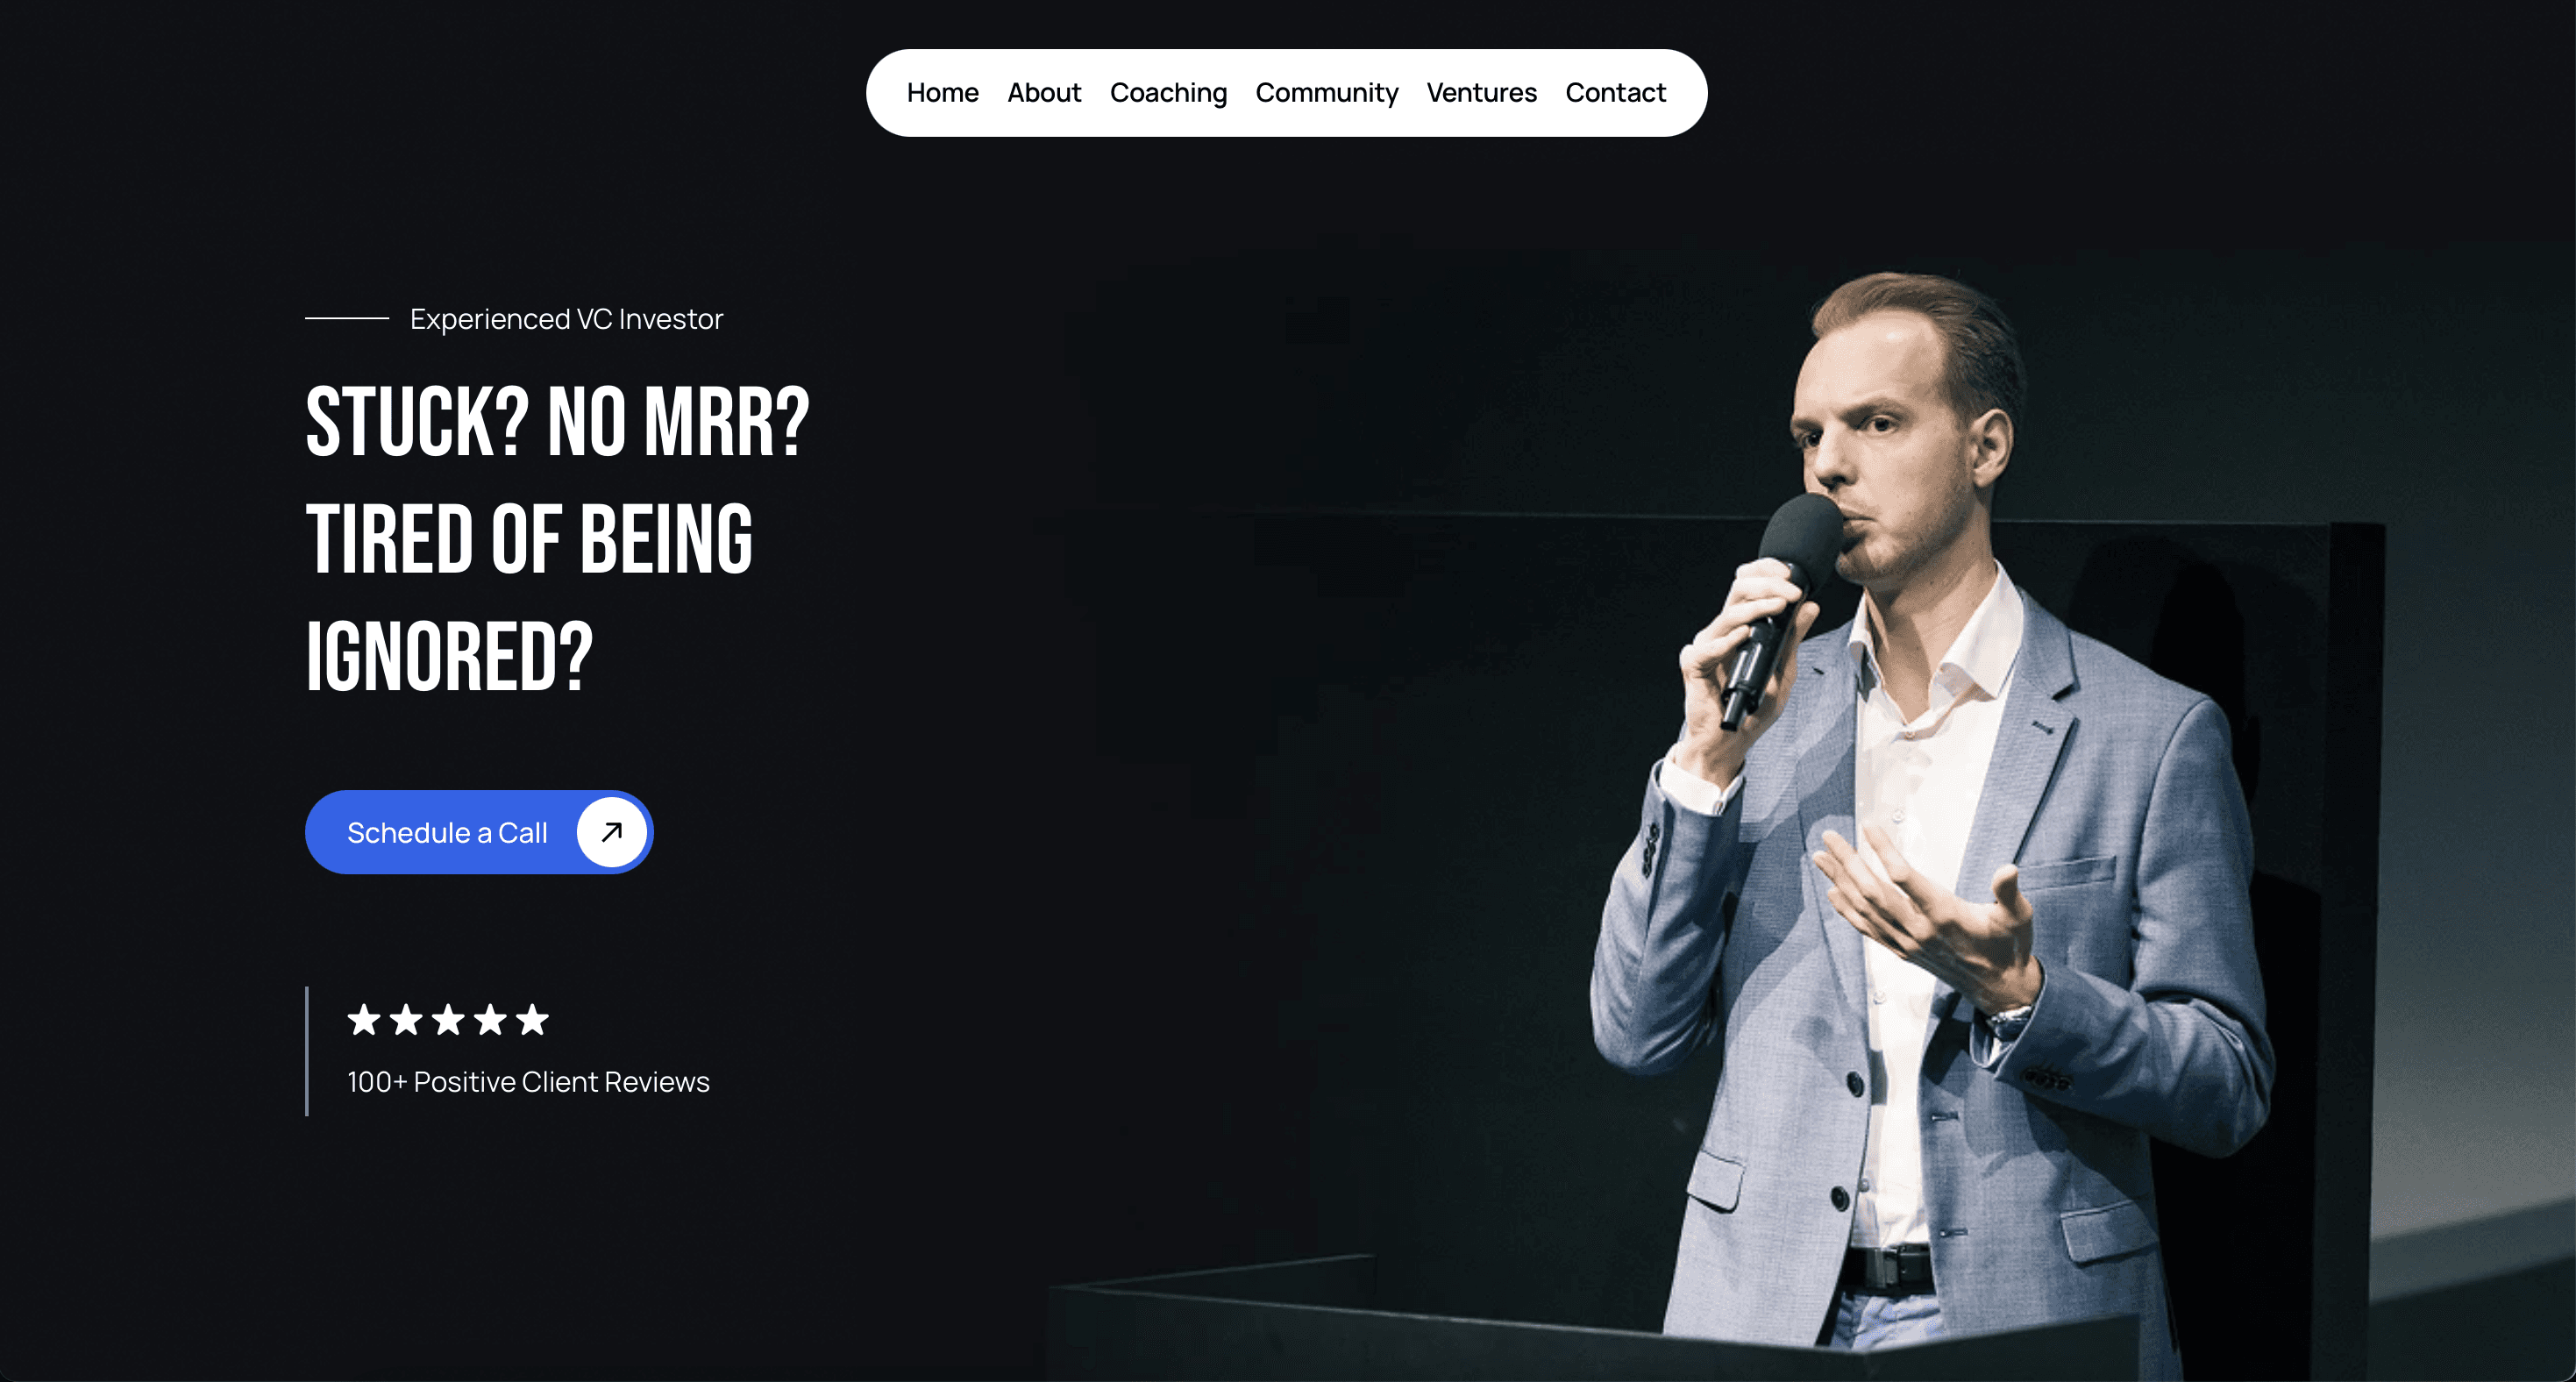Click the fifth review star

pyautogui.click(x=532, y=1020)
